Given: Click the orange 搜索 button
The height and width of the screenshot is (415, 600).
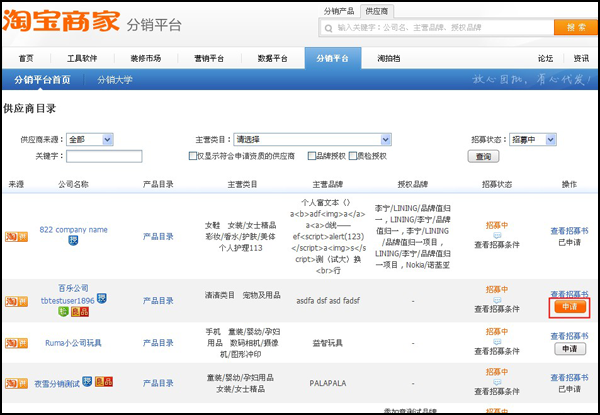Looking at the screenshot, I should (x=576, y=28).
